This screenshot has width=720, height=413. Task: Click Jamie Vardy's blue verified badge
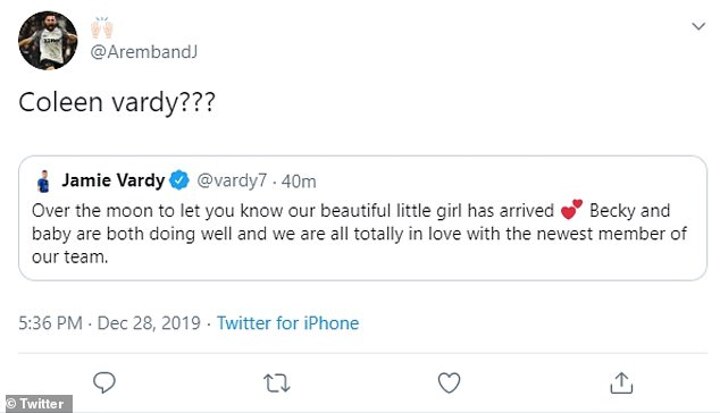point(179,181)
